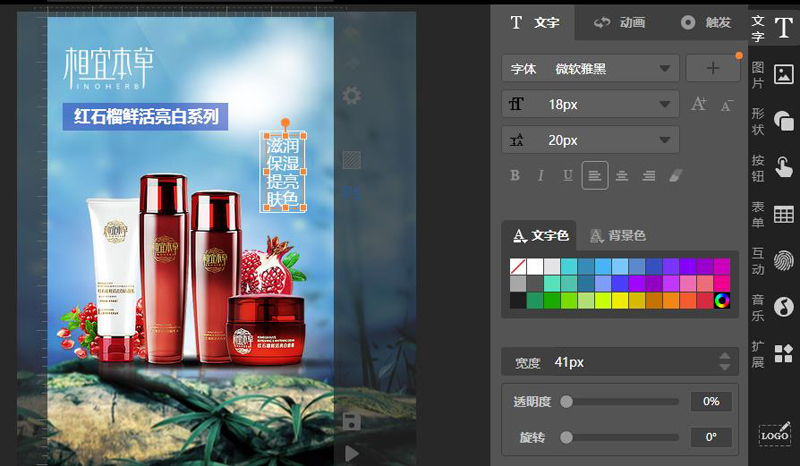Toggle italic formatting
The width and height of the screenshot is (800, 466).
541,176
